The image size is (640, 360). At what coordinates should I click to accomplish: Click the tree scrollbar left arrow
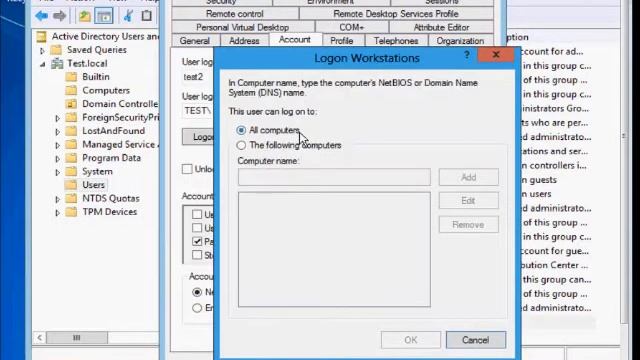[x=40, y=338]
